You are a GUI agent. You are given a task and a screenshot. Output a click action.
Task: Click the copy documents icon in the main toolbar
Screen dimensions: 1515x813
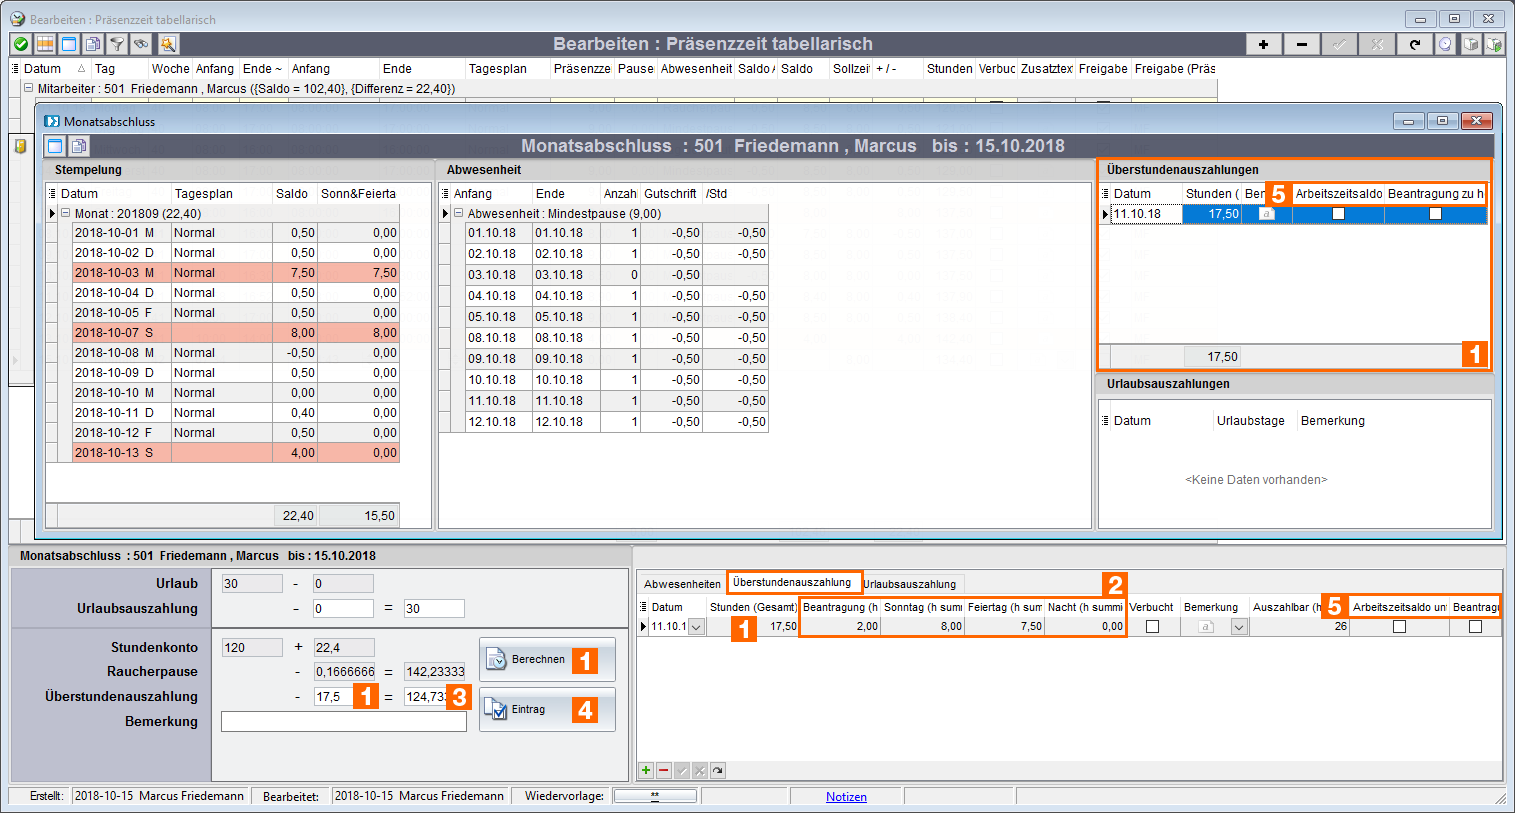pyautogui.click(x=93, y=44)
